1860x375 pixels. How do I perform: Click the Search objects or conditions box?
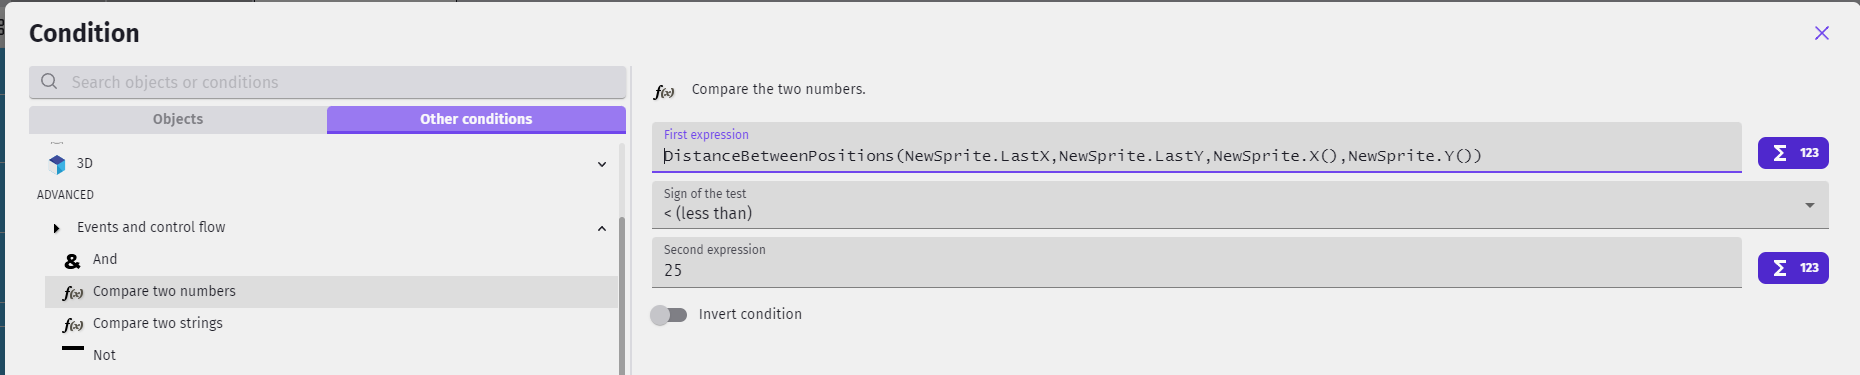tap(327, 82)
